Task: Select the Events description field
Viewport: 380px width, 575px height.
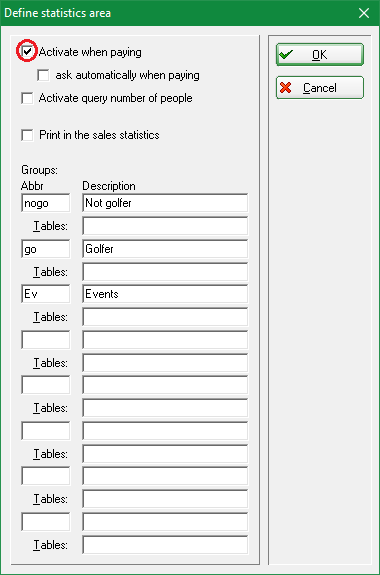Action: pos(165,294)
